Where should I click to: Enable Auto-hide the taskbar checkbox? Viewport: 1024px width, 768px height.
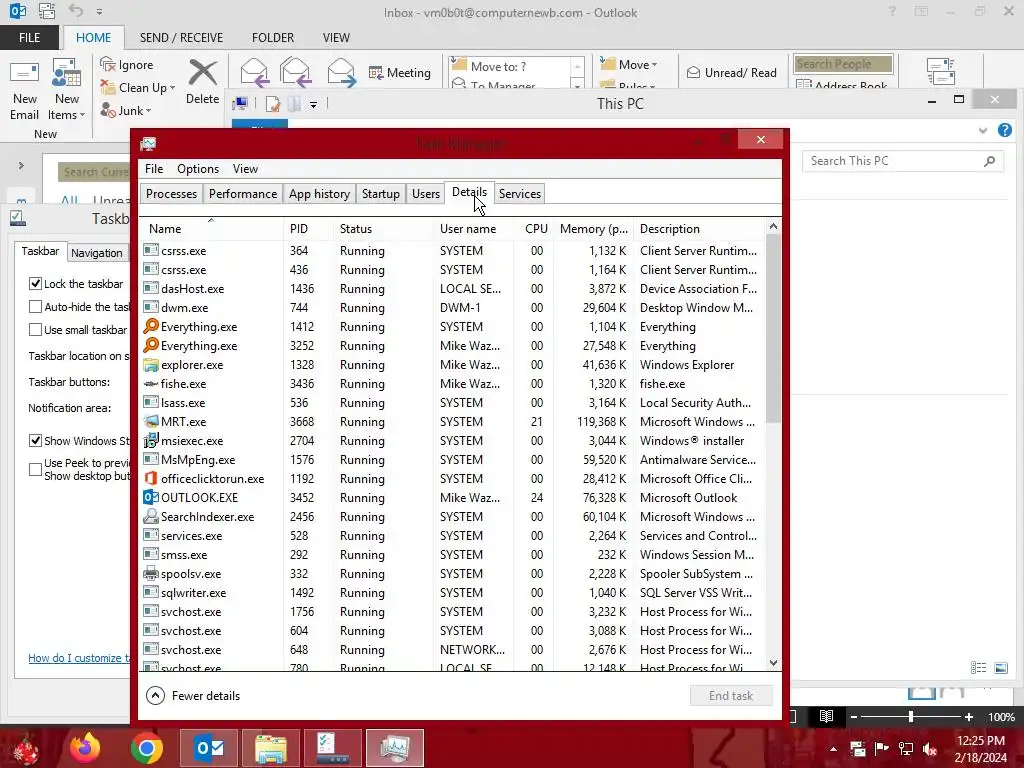pos(35,306)
